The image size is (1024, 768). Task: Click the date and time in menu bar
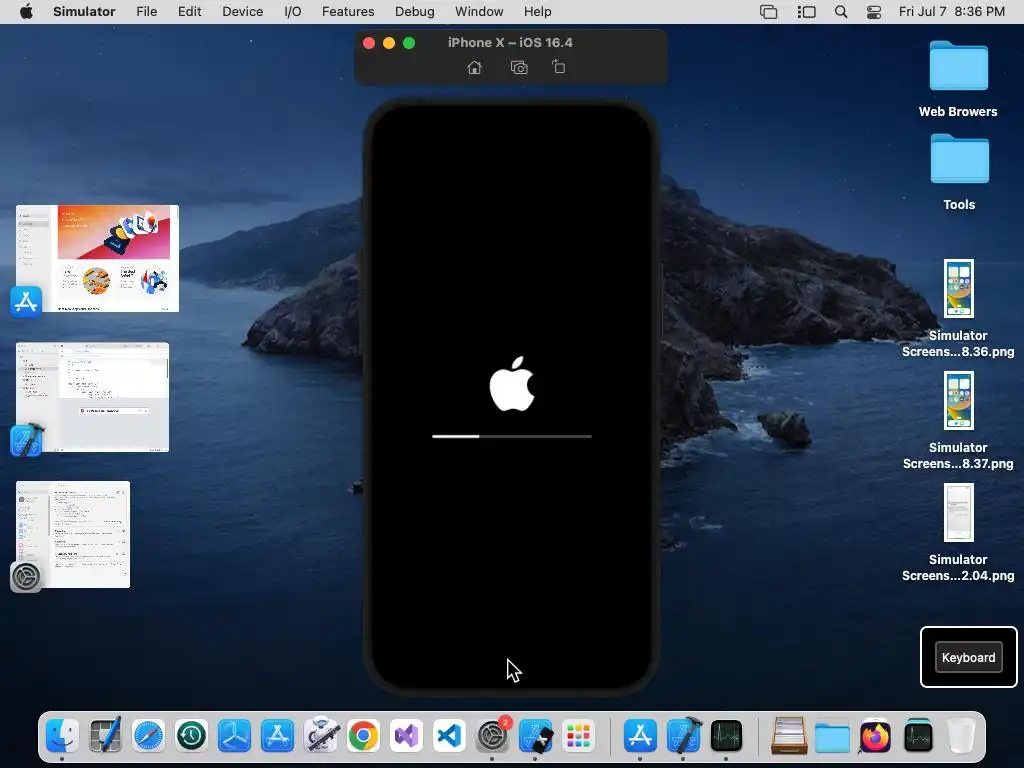pyautogui.click(x=952, y=12)
